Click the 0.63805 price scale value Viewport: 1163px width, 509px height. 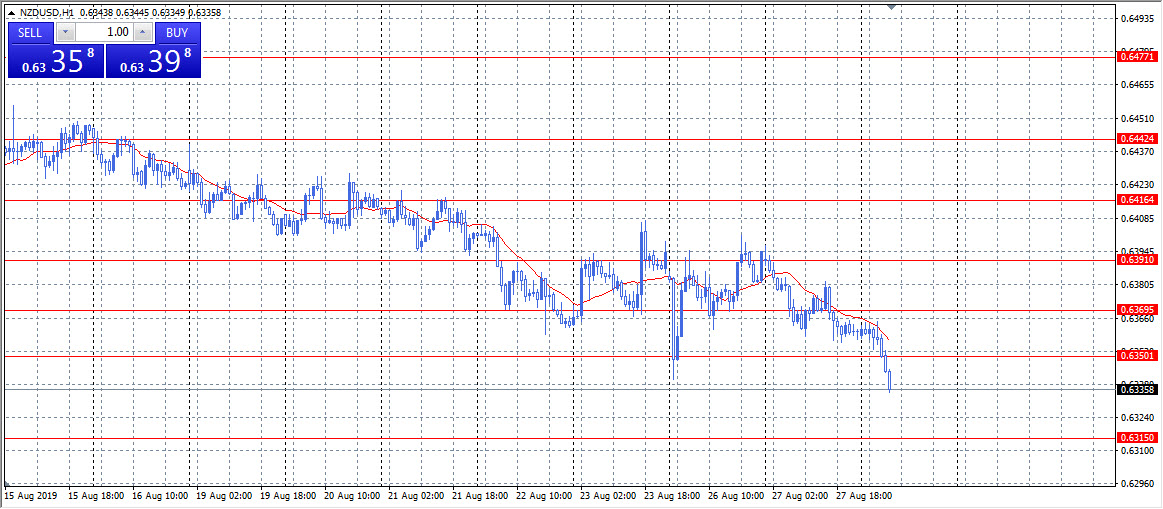[1136, 285]
